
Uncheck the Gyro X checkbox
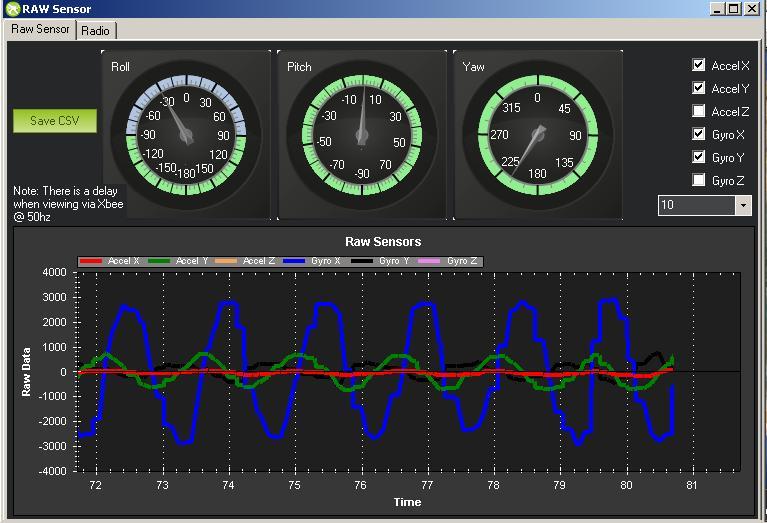(699, 134)
